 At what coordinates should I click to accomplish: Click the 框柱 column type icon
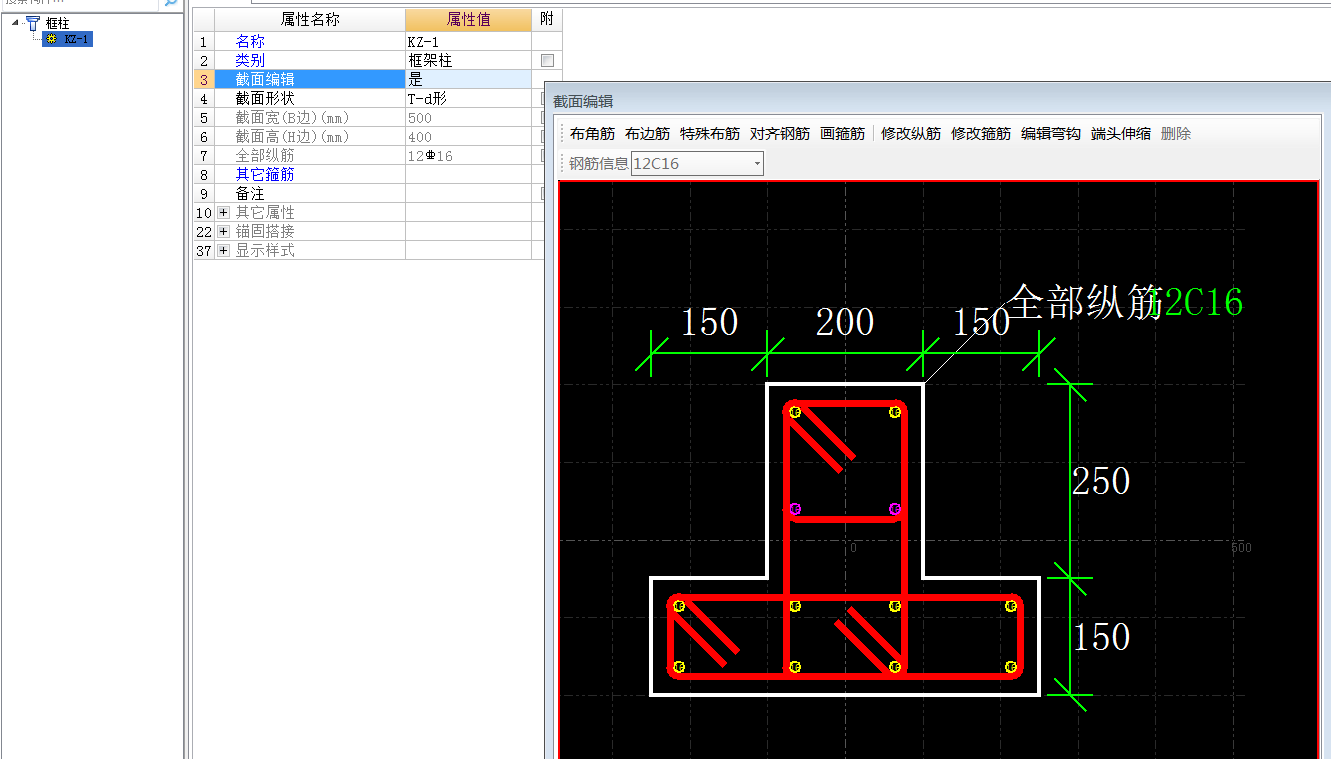[33, 23]
